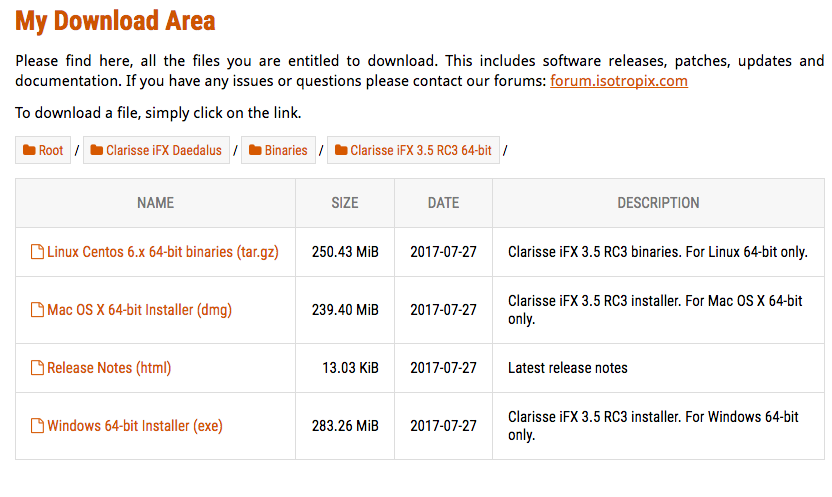The height and width of the screenshot is (497, 832).
Task: Click the SIZE column header
Action: pyautogui.click(x=345, y=203)
